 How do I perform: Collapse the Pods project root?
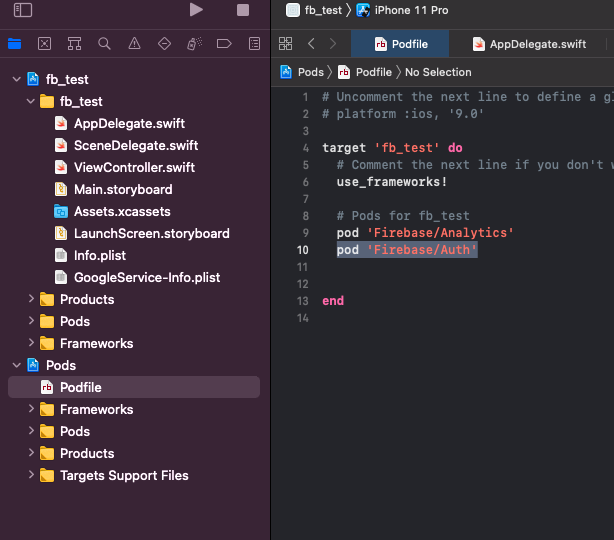16,365
